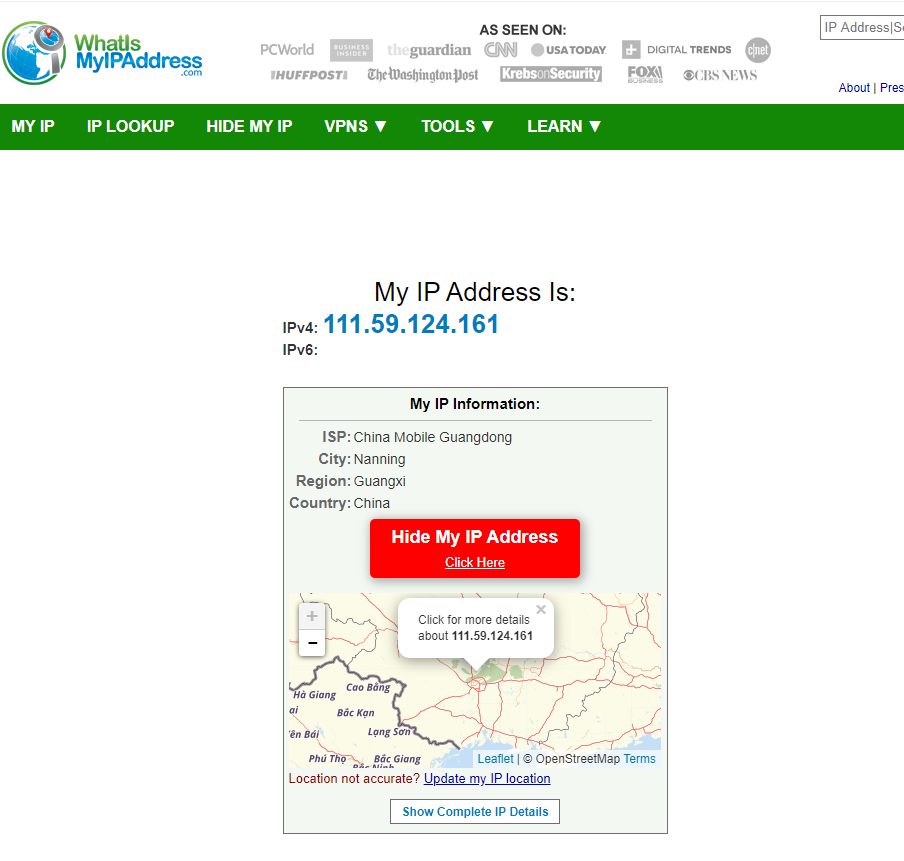Viewport: 904px width, 861px height.
Task: Open the About link
Action: coord(854,88)
